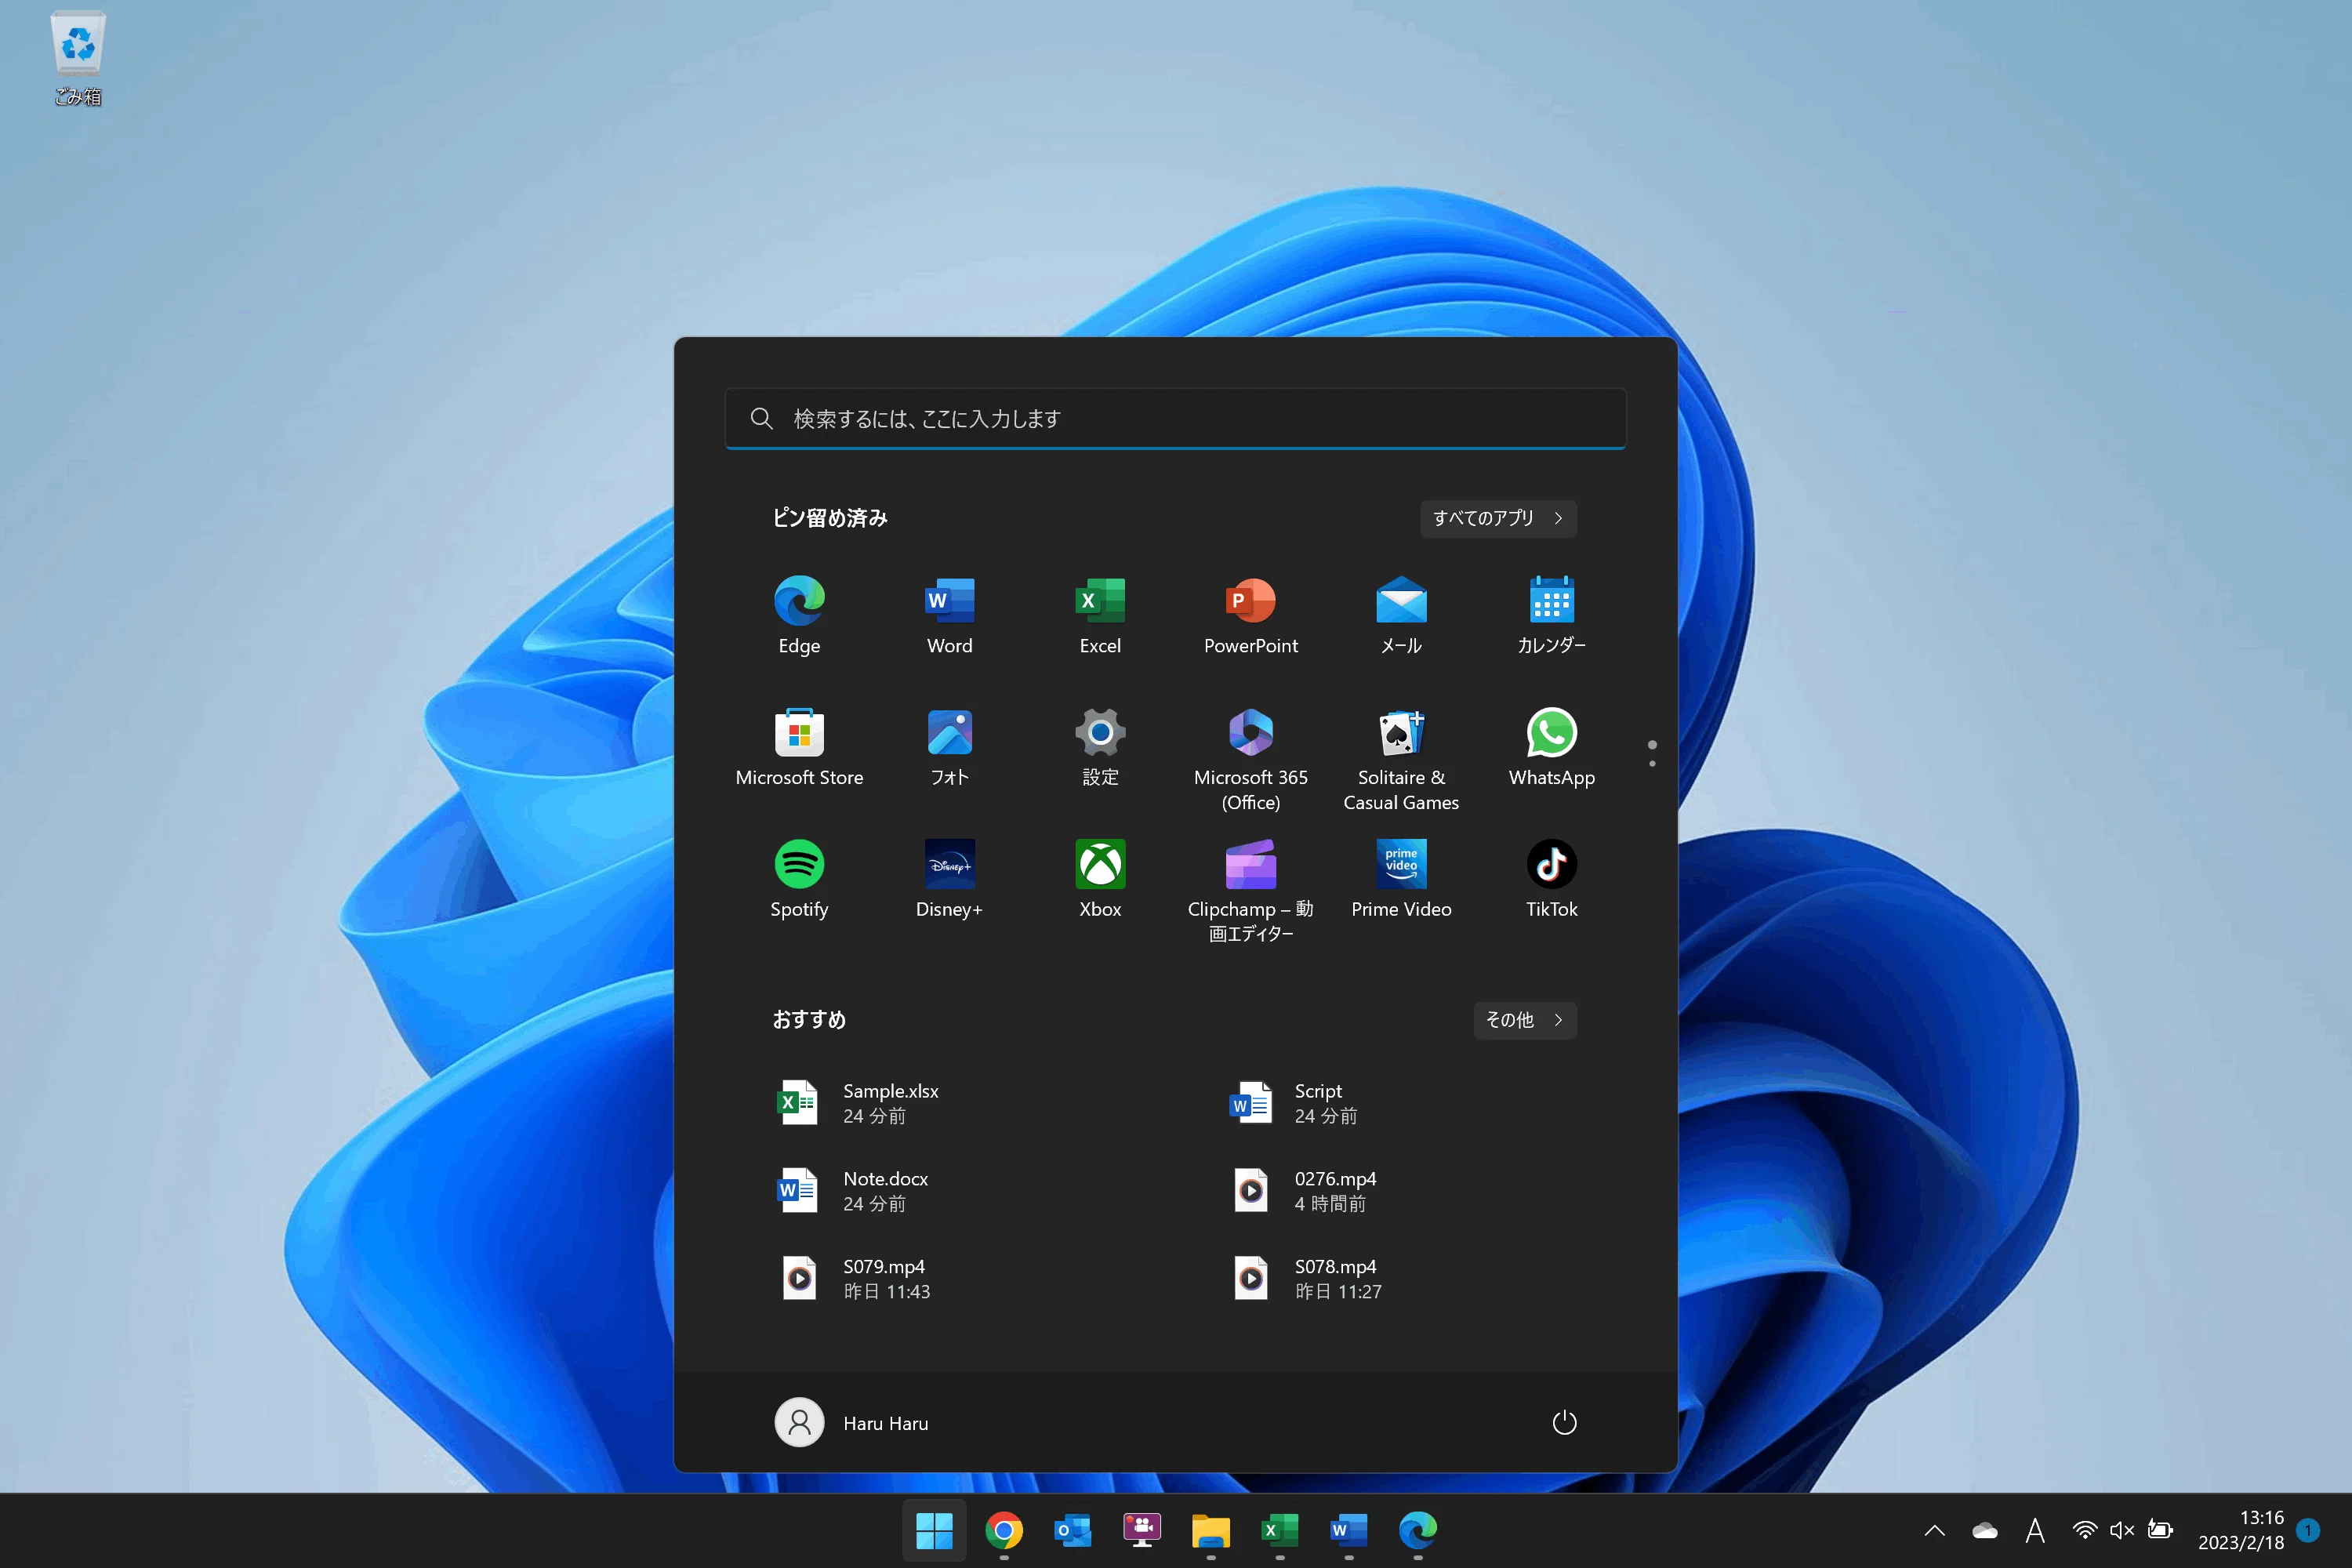Open the Edge pinned app
Screen dimensions: 2352x1568
799,615
